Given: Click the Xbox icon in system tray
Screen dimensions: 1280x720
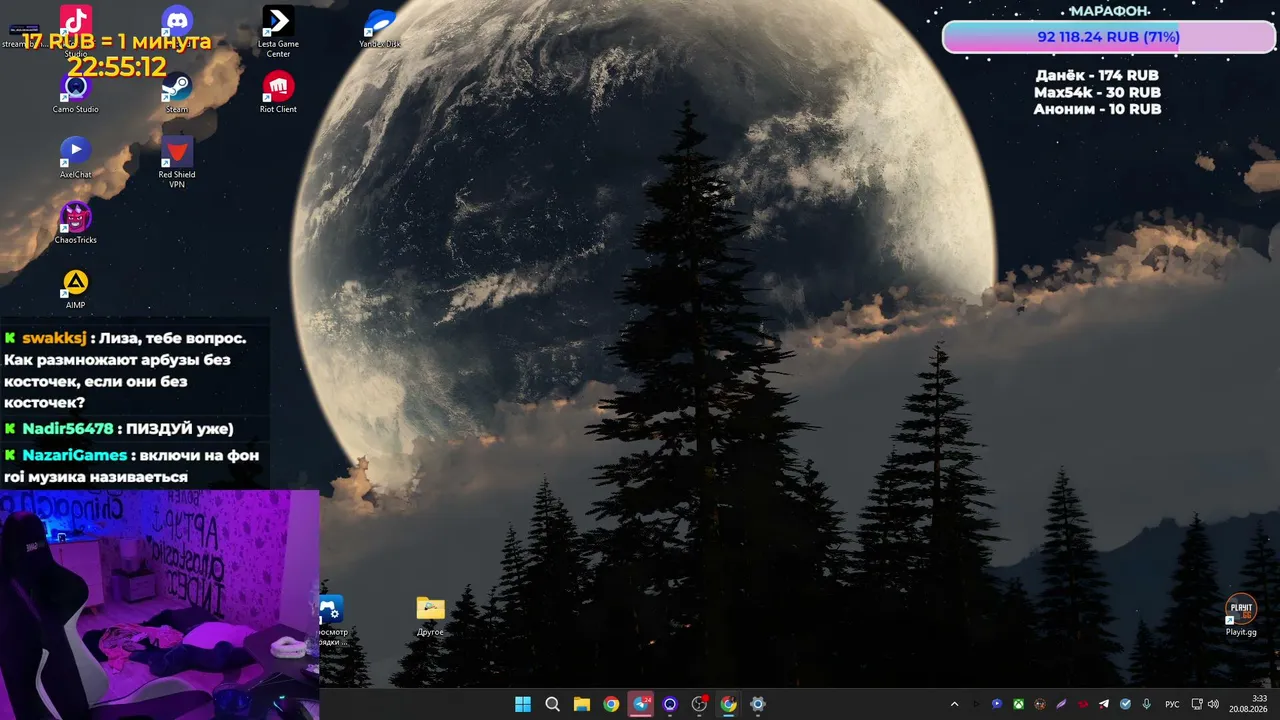Looking at the screenshot, I should coord(1018,704).
